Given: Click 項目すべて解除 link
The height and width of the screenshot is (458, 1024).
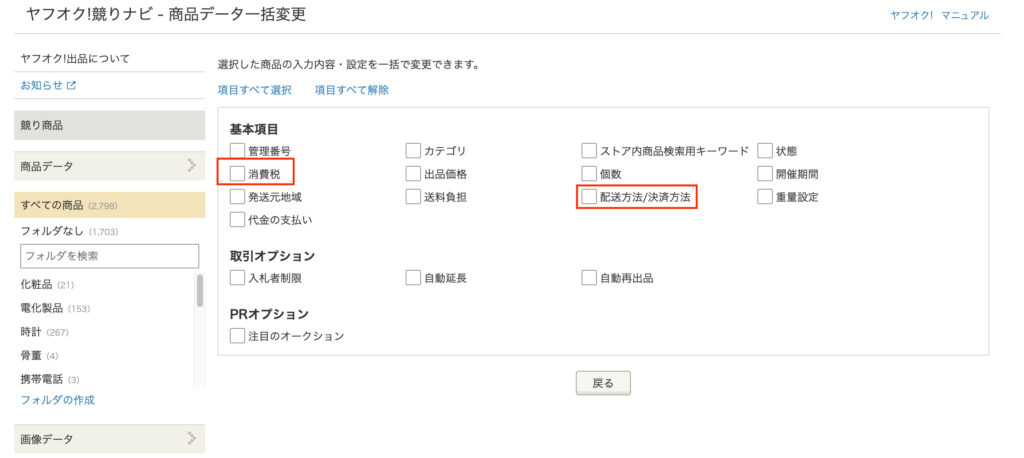Looking at the screenshot, I should pyautogui.click(x=351, y=90).
